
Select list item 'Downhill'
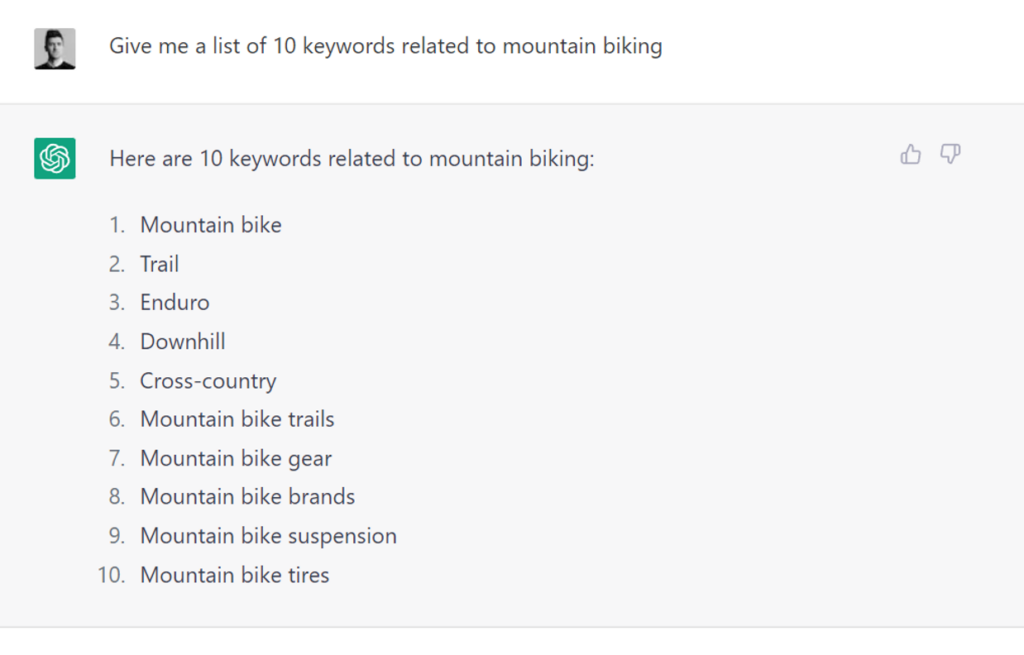(x=183, y=342)
